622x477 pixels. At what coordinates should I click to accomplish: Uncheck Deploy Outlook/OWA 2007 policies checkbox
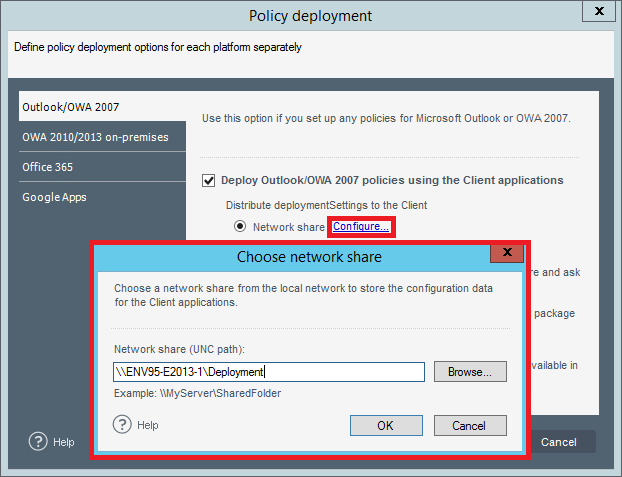pos(209,181)
